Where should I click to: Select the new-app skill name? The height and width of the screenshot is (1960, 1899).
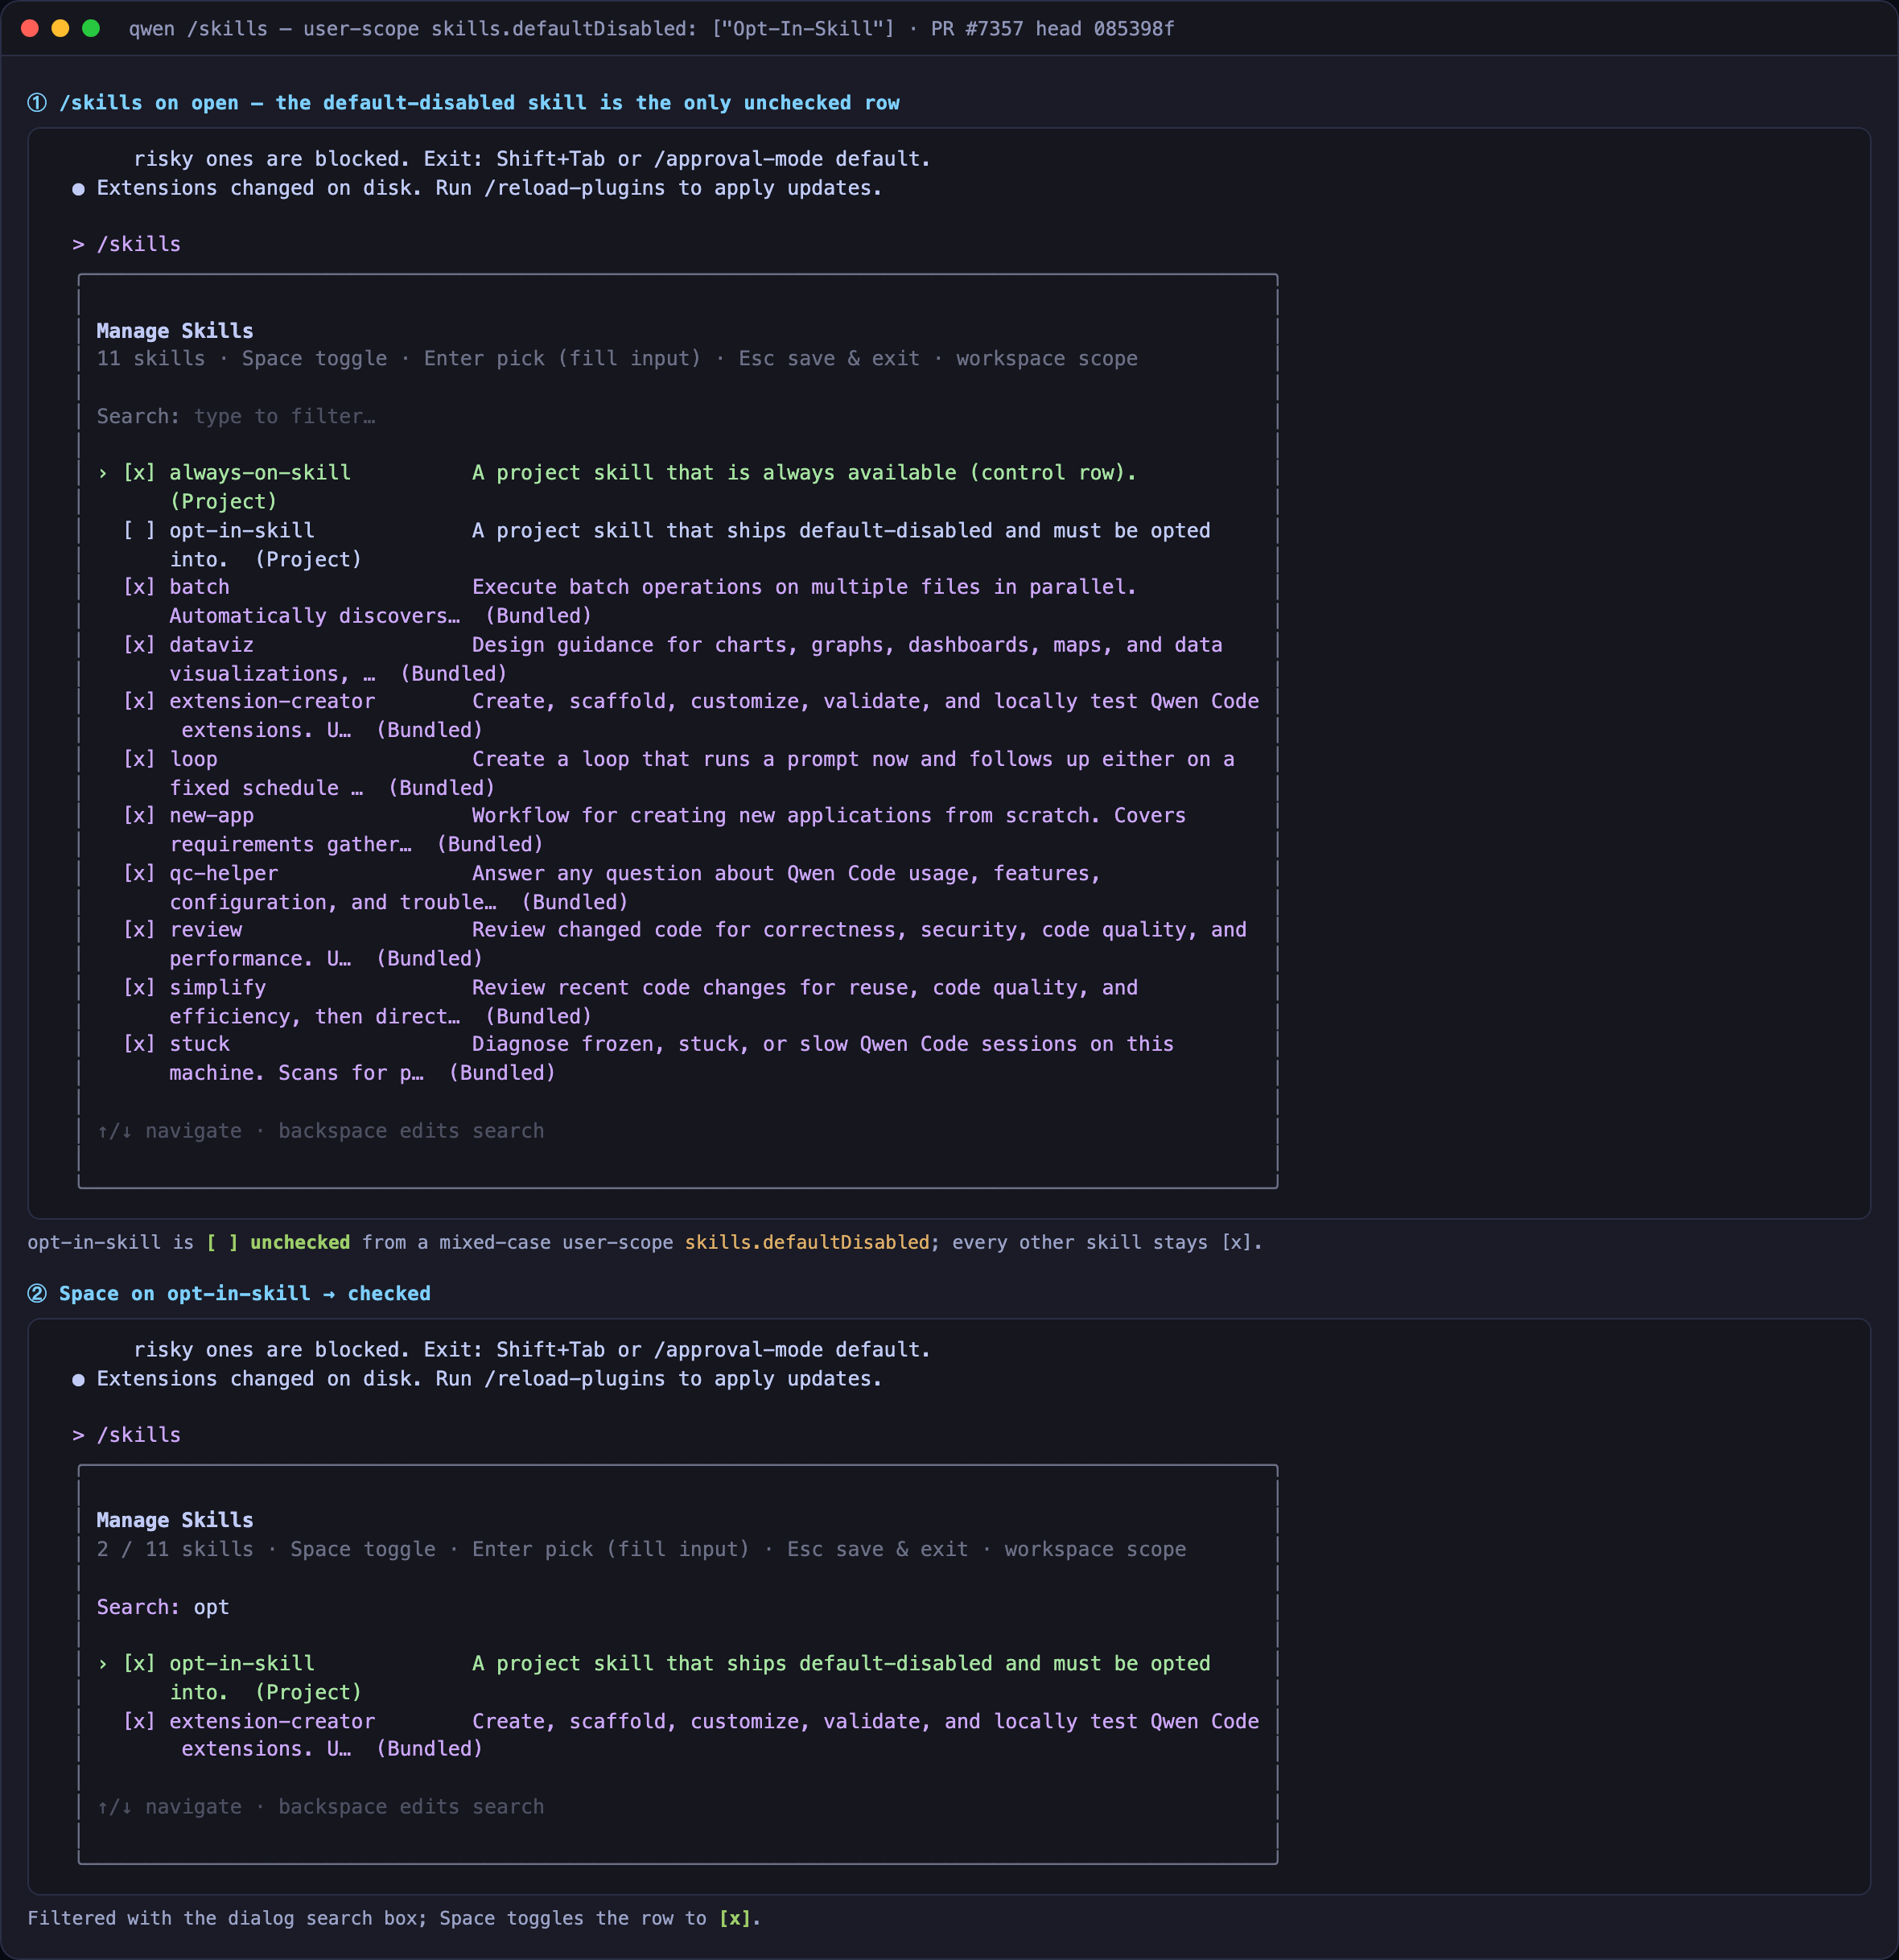click(212, 816)
